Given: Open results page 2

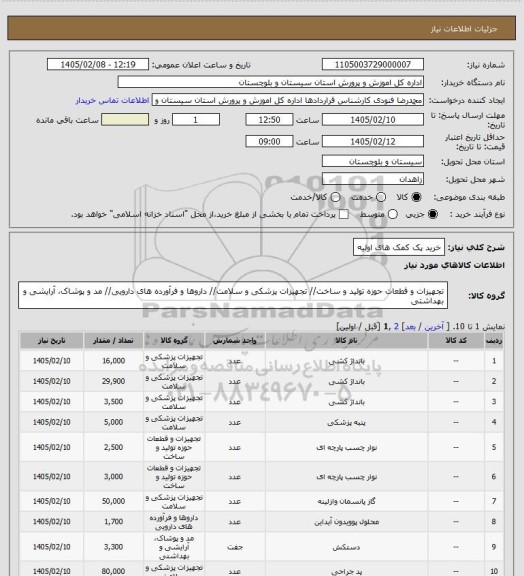Looking at the screenshot, I should click(x=396, y=327).
